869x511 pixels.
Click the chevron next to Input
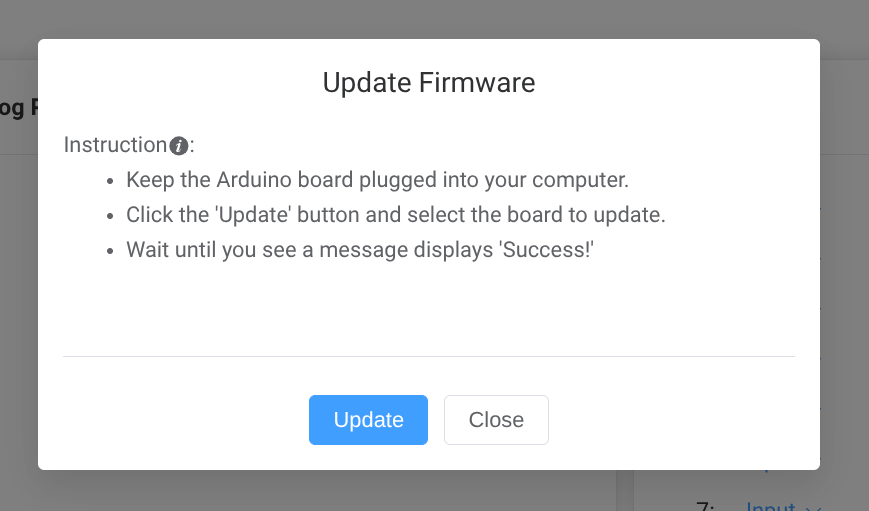pyautogui.click(x=813, y=508)
